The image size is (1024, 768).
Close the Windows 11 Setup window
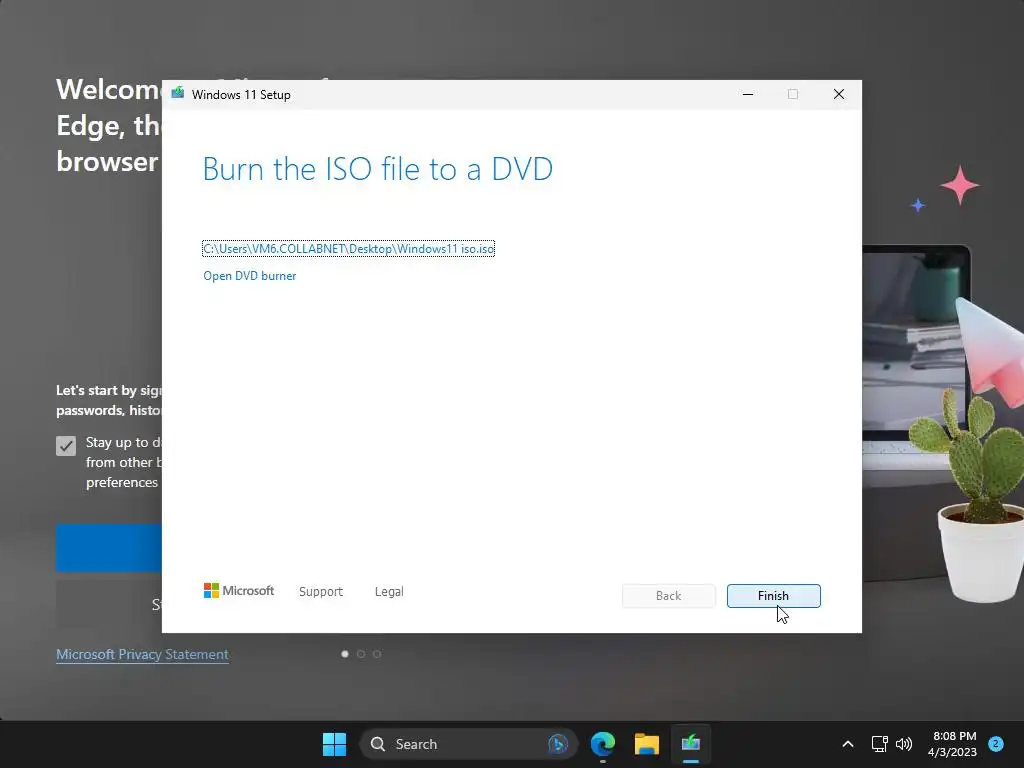pyautogui.click(x=839, y=94)
